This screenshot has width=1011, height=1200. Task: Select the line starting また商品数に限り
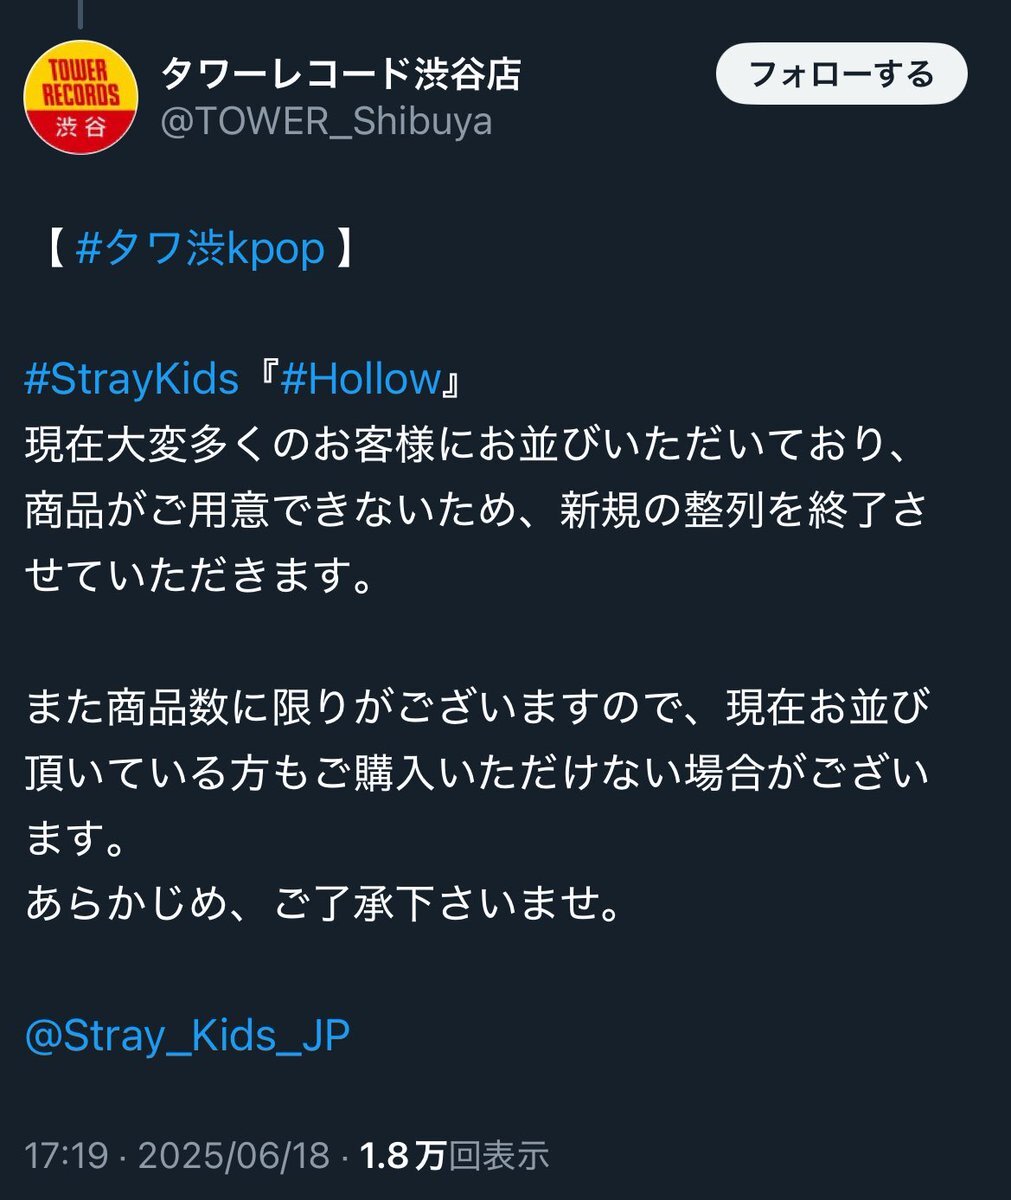[477, 708]
